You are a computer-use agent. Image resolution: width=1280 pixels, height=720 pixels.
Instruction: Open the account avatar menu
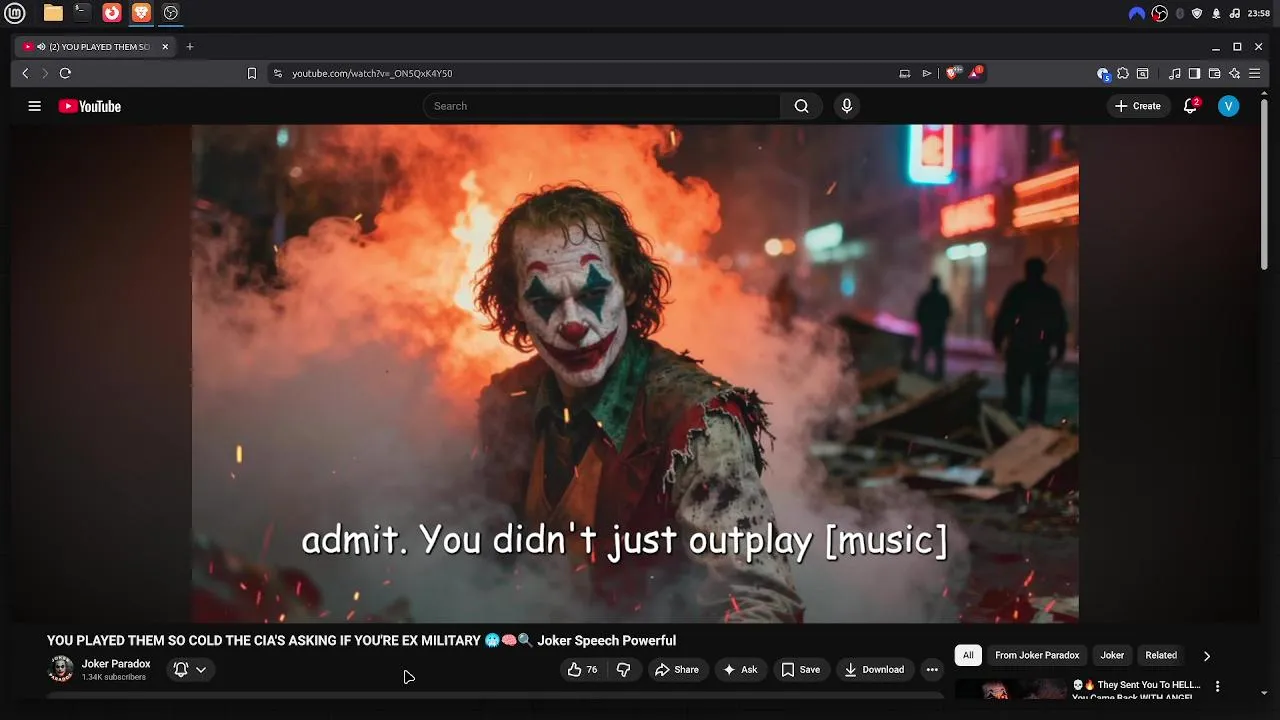pos(1228,106)
